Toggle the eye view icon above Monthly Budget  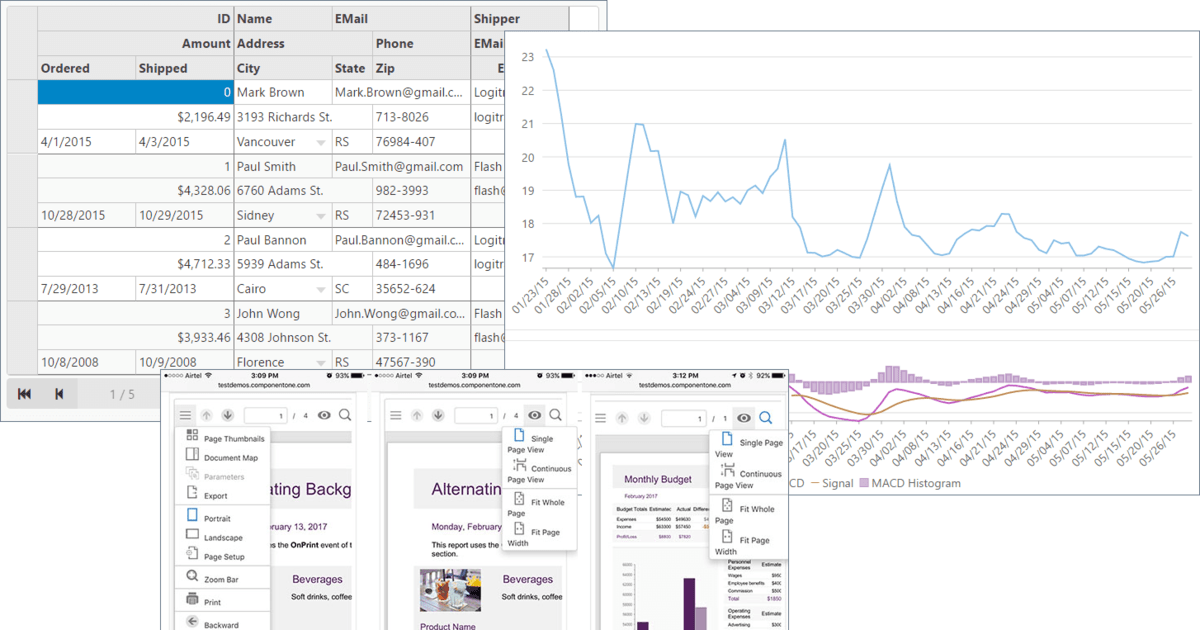(743, 417)
